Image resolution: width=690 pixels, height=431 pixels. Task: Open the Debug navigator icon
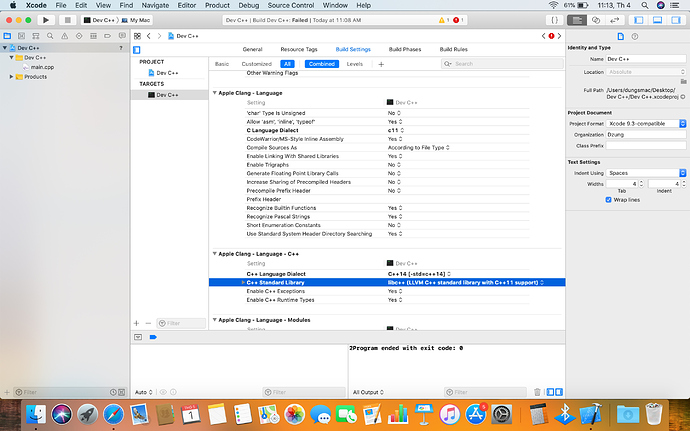point(93,36)
